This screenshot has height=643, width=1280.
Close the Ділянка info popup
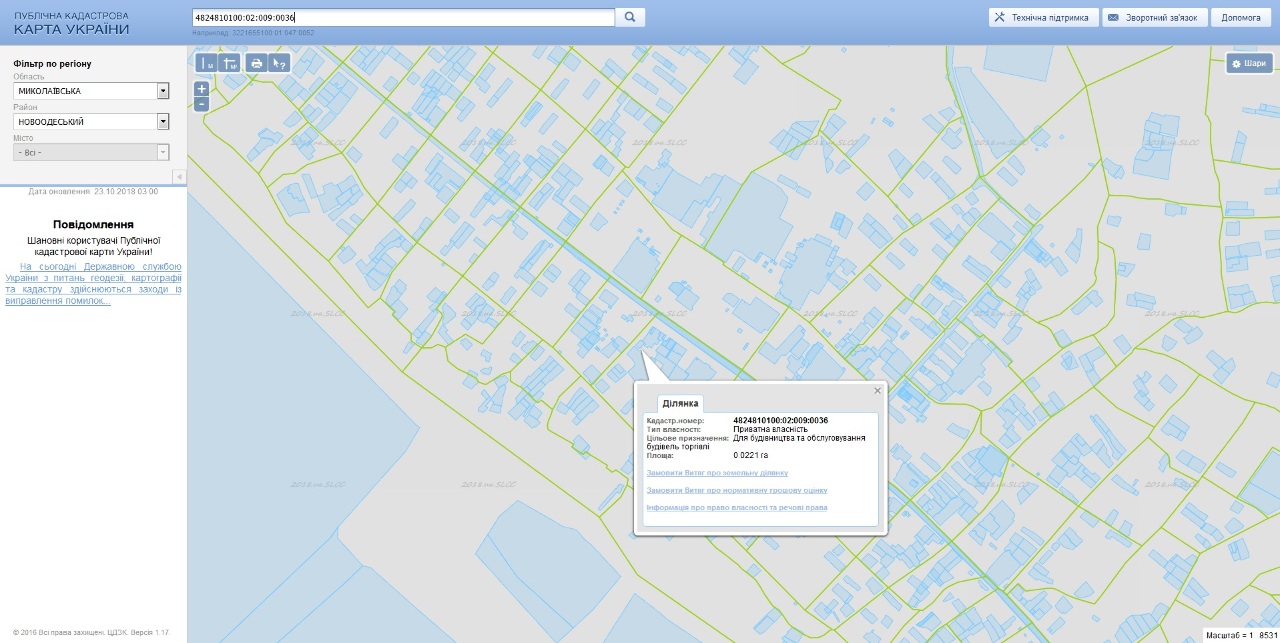pyautogui.click(x=877, y=391)
